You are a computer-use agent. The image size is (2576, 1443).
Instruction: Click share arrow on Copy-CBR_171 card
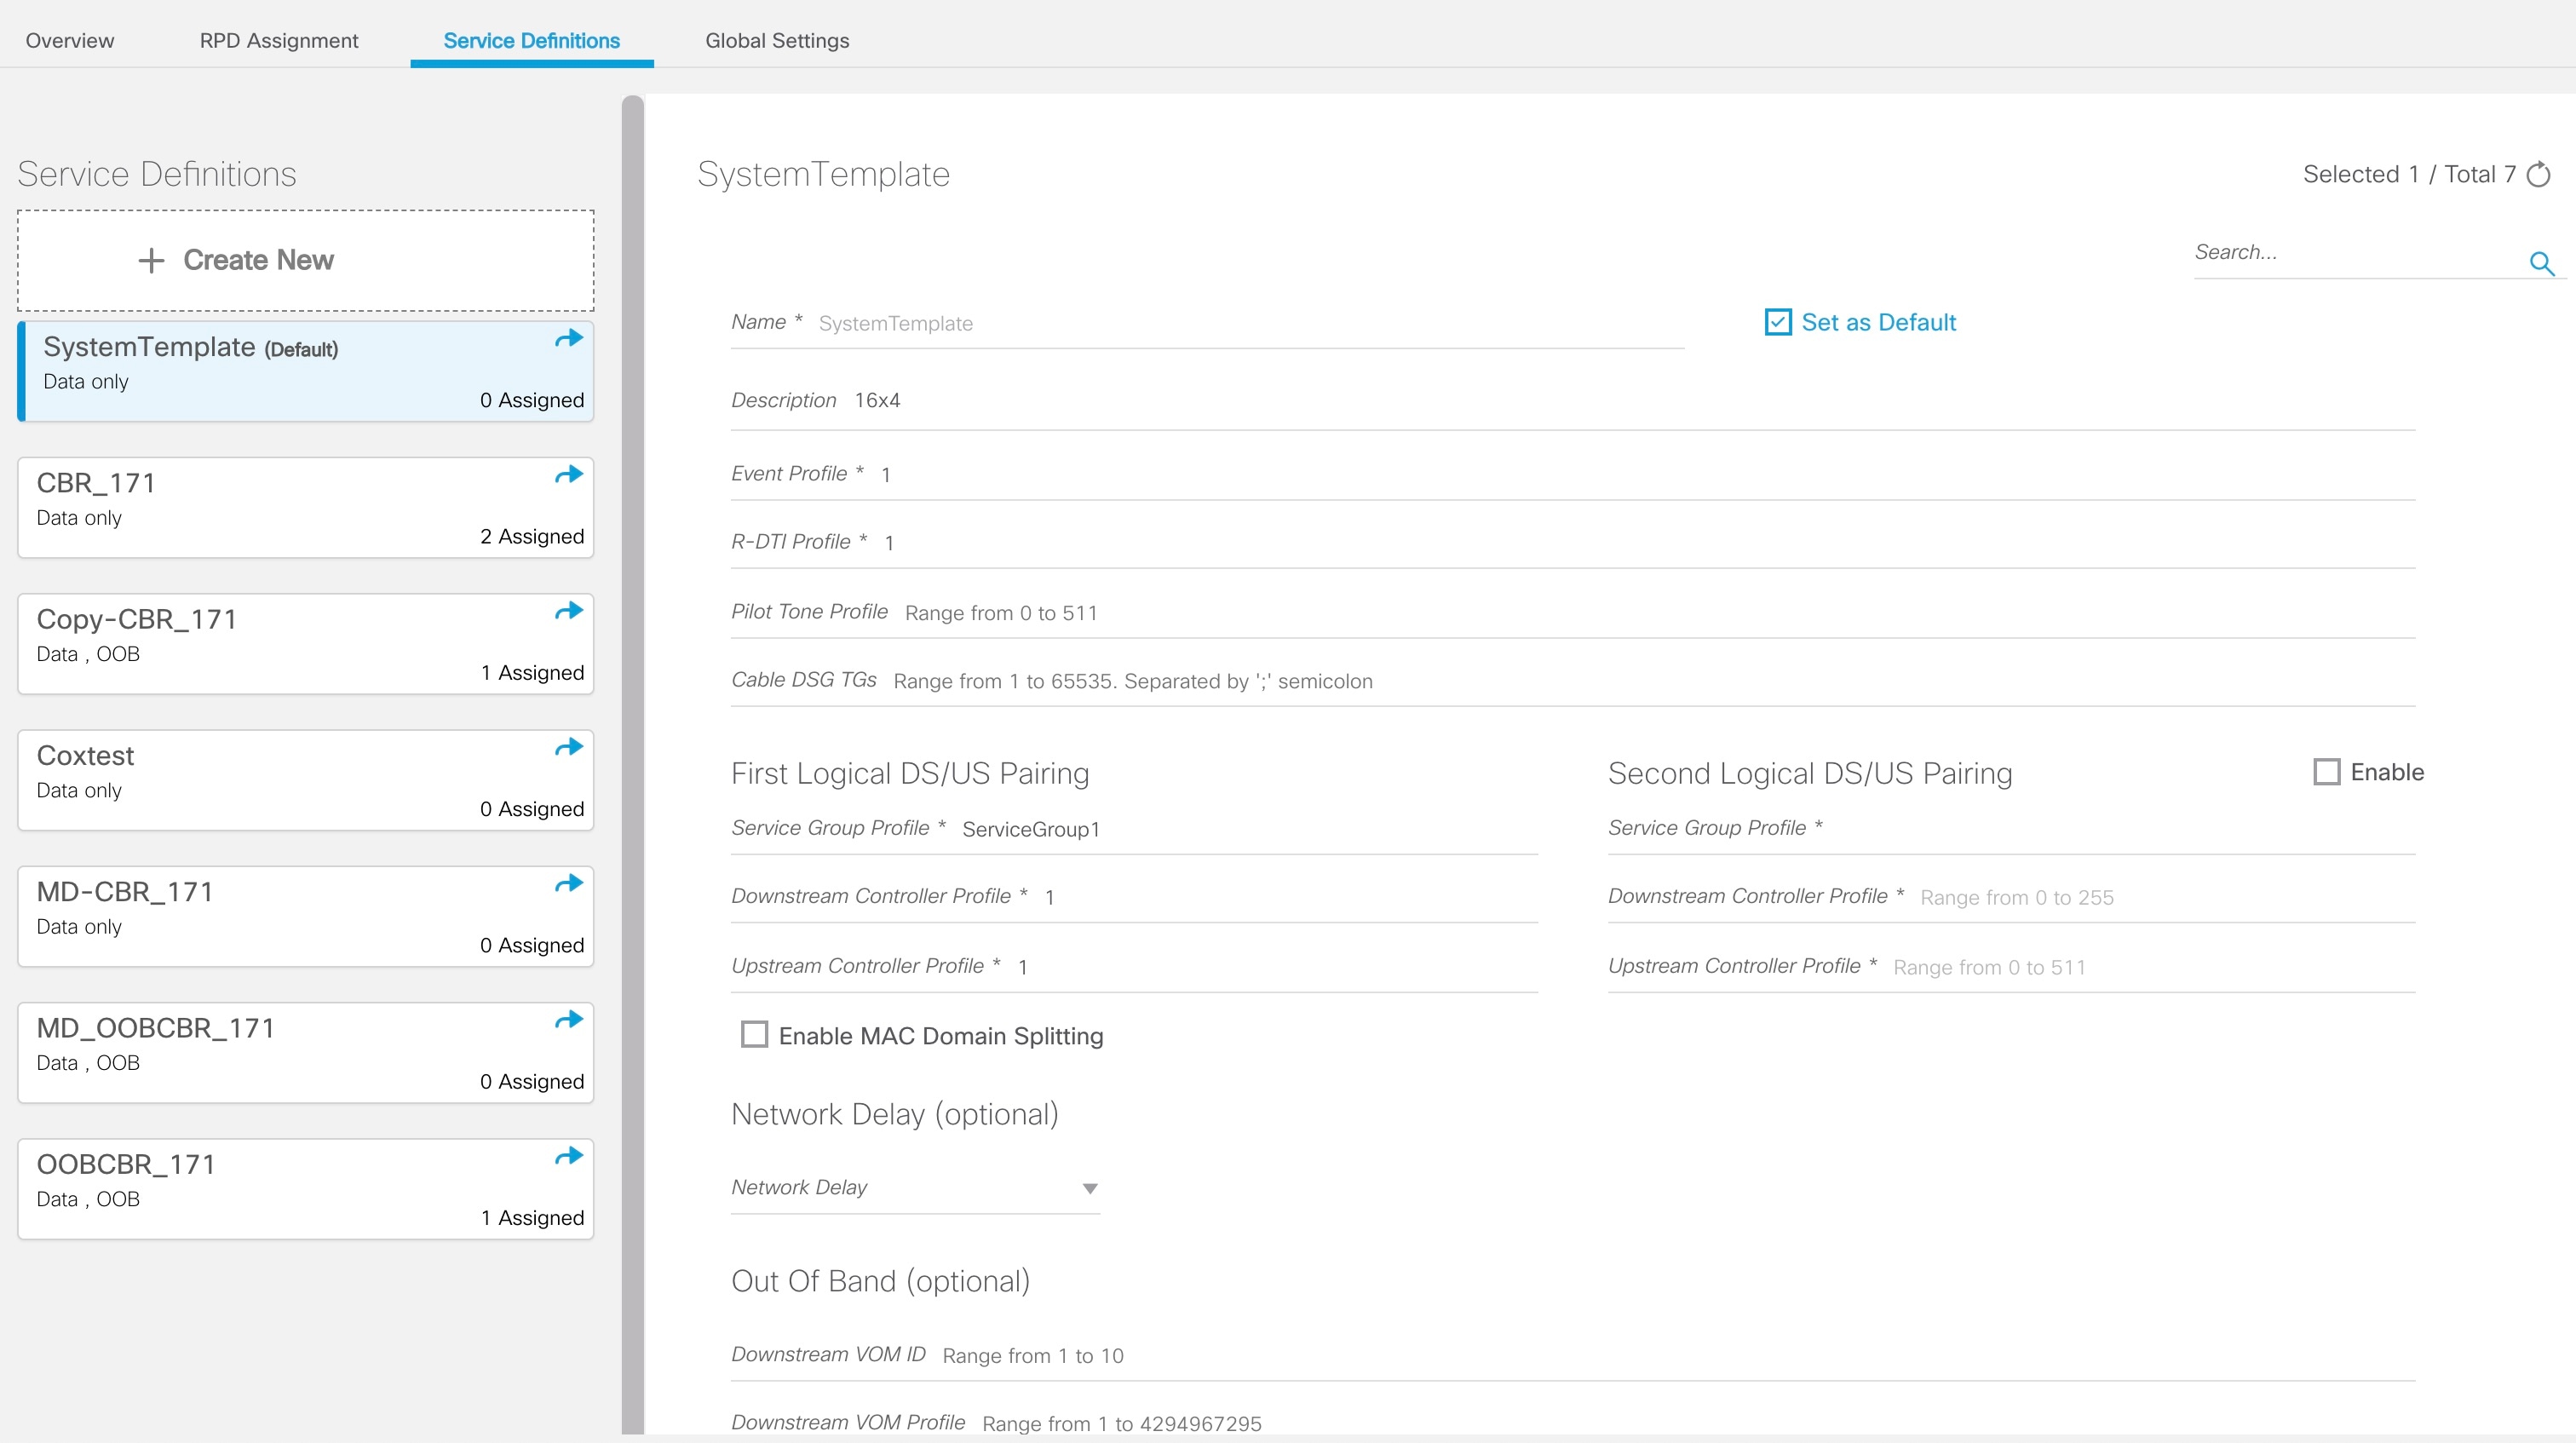[x=568, y=611]
